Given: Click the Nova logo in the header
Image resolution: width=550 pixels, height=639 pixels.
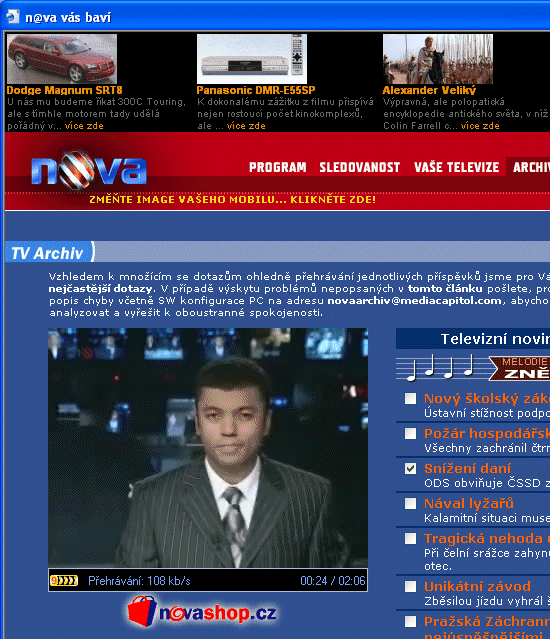Looking at the screenshot, I should coord(89,170).
